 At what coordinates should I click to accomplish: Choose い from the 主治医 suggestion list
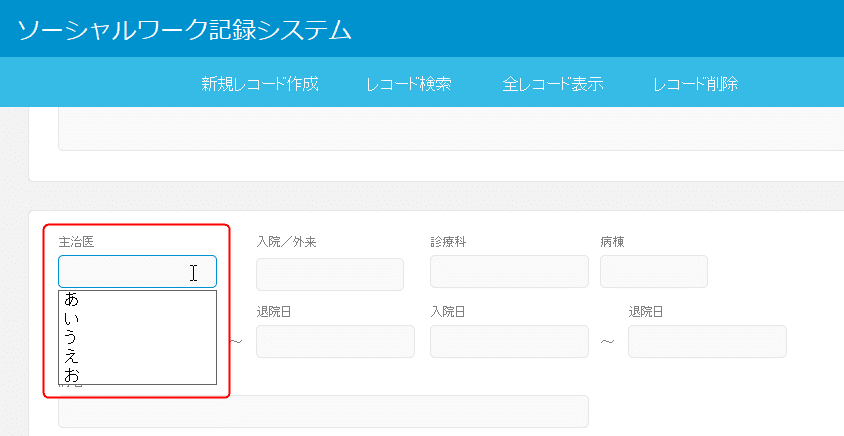point(137,318)
